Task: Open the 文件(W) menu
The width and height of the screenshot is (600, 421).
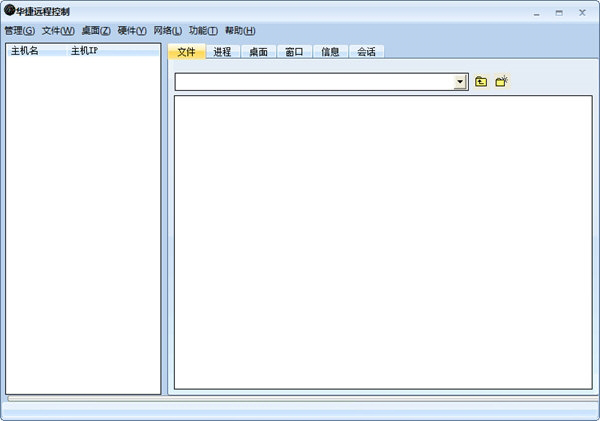Action: pos(58,31)
